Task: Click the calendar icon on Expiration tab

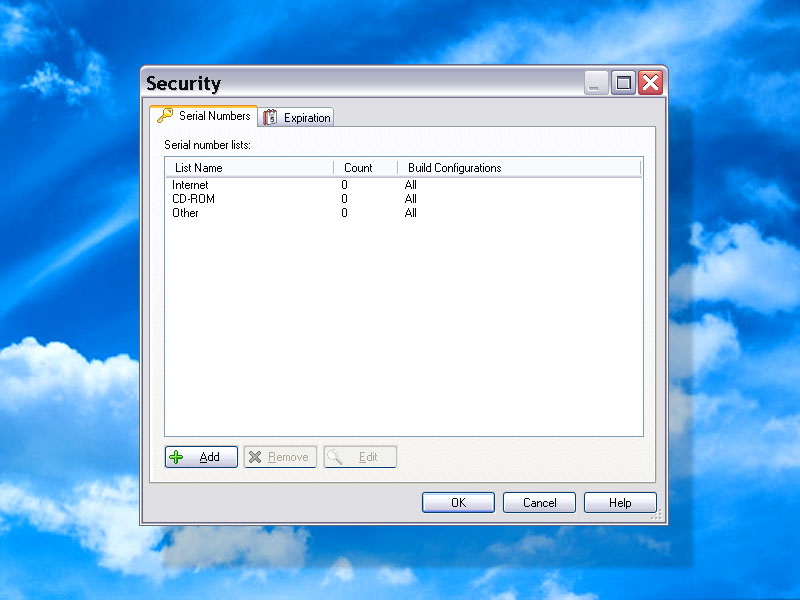Action: 270,117
